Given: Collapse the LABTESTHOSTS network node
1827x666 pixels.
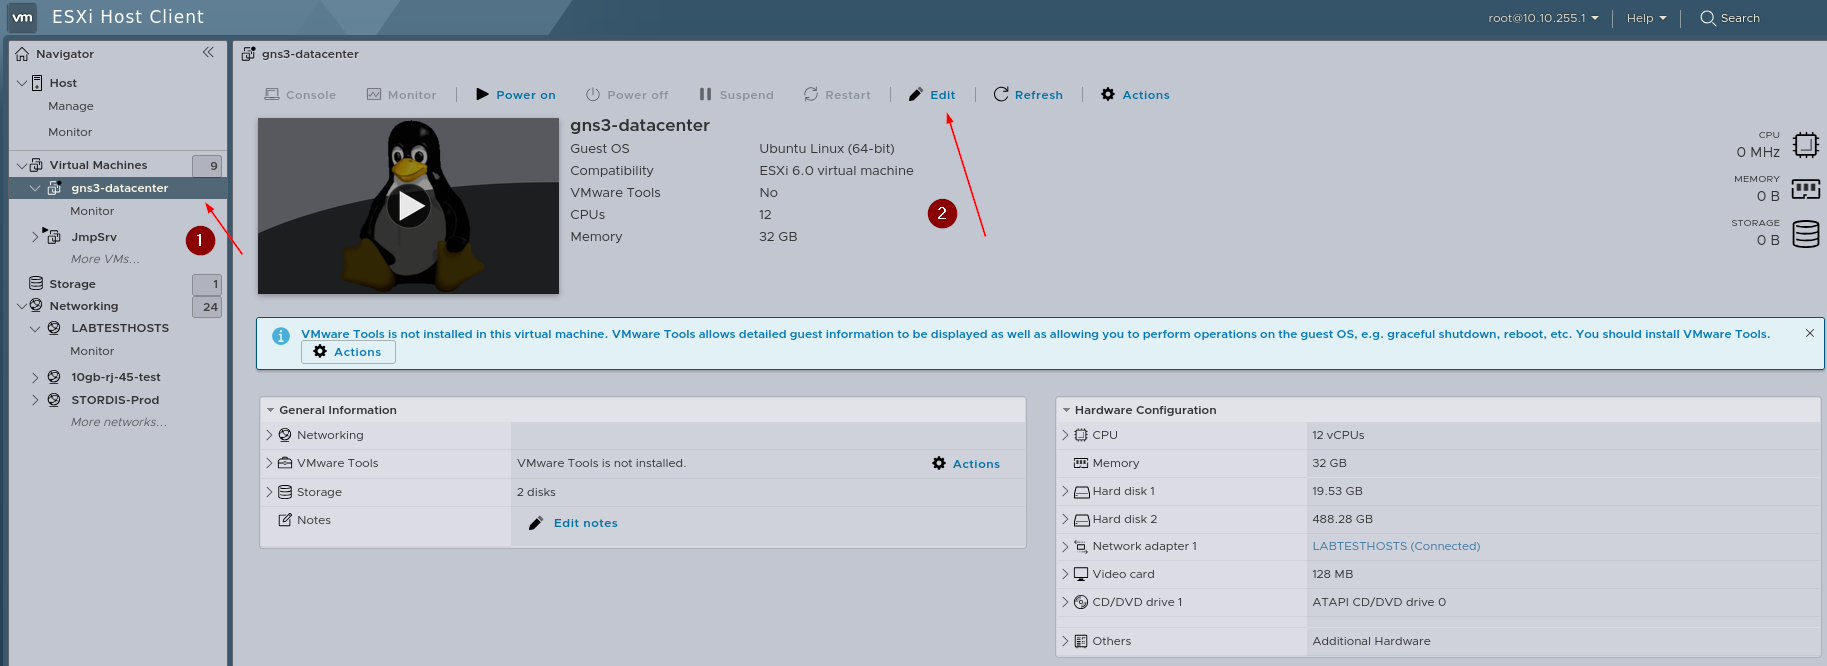Looking at the screenshot, I should point(35,328).
